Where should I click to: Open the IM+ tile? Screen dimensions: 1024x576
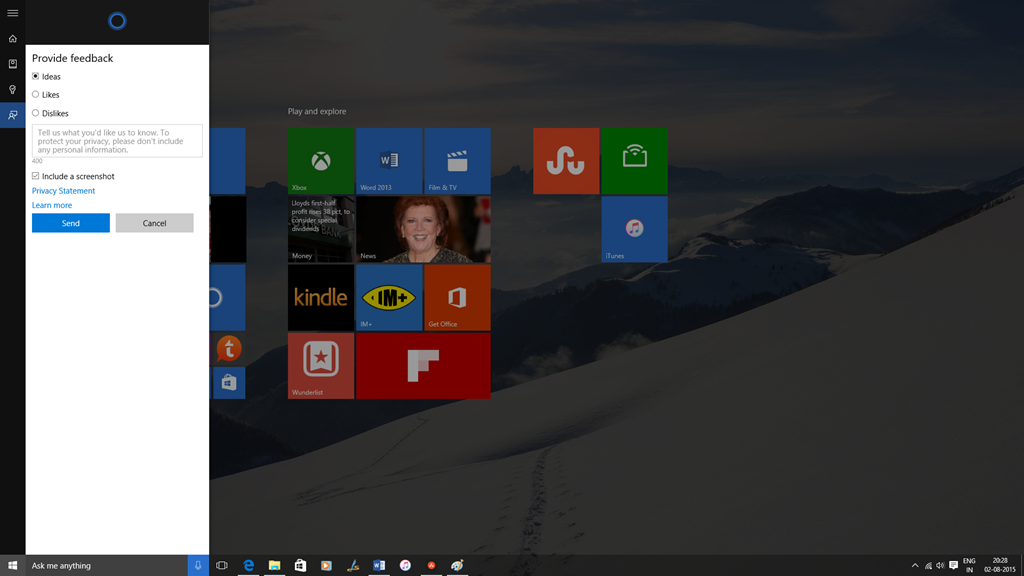tap(389, 297)
